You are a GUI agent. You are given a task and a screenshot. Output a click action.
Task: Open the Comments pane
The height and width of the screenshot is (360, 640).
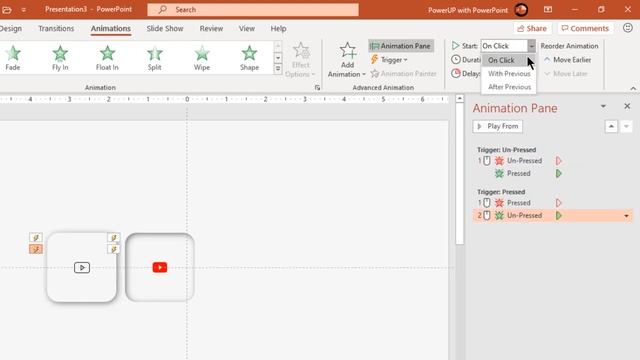[585, 28]
